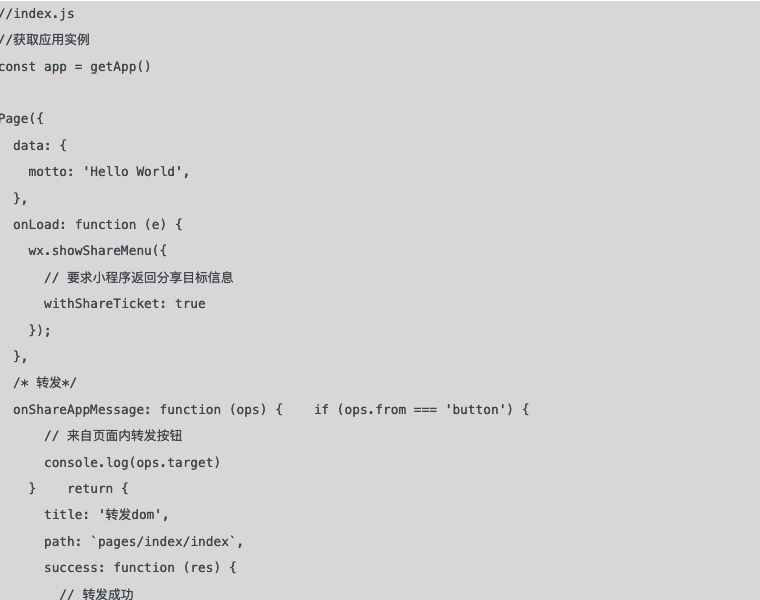The height and width of the screenshot is (600, 760).
Task: Click the withShareTicket property
Action: tap(102, 303)
